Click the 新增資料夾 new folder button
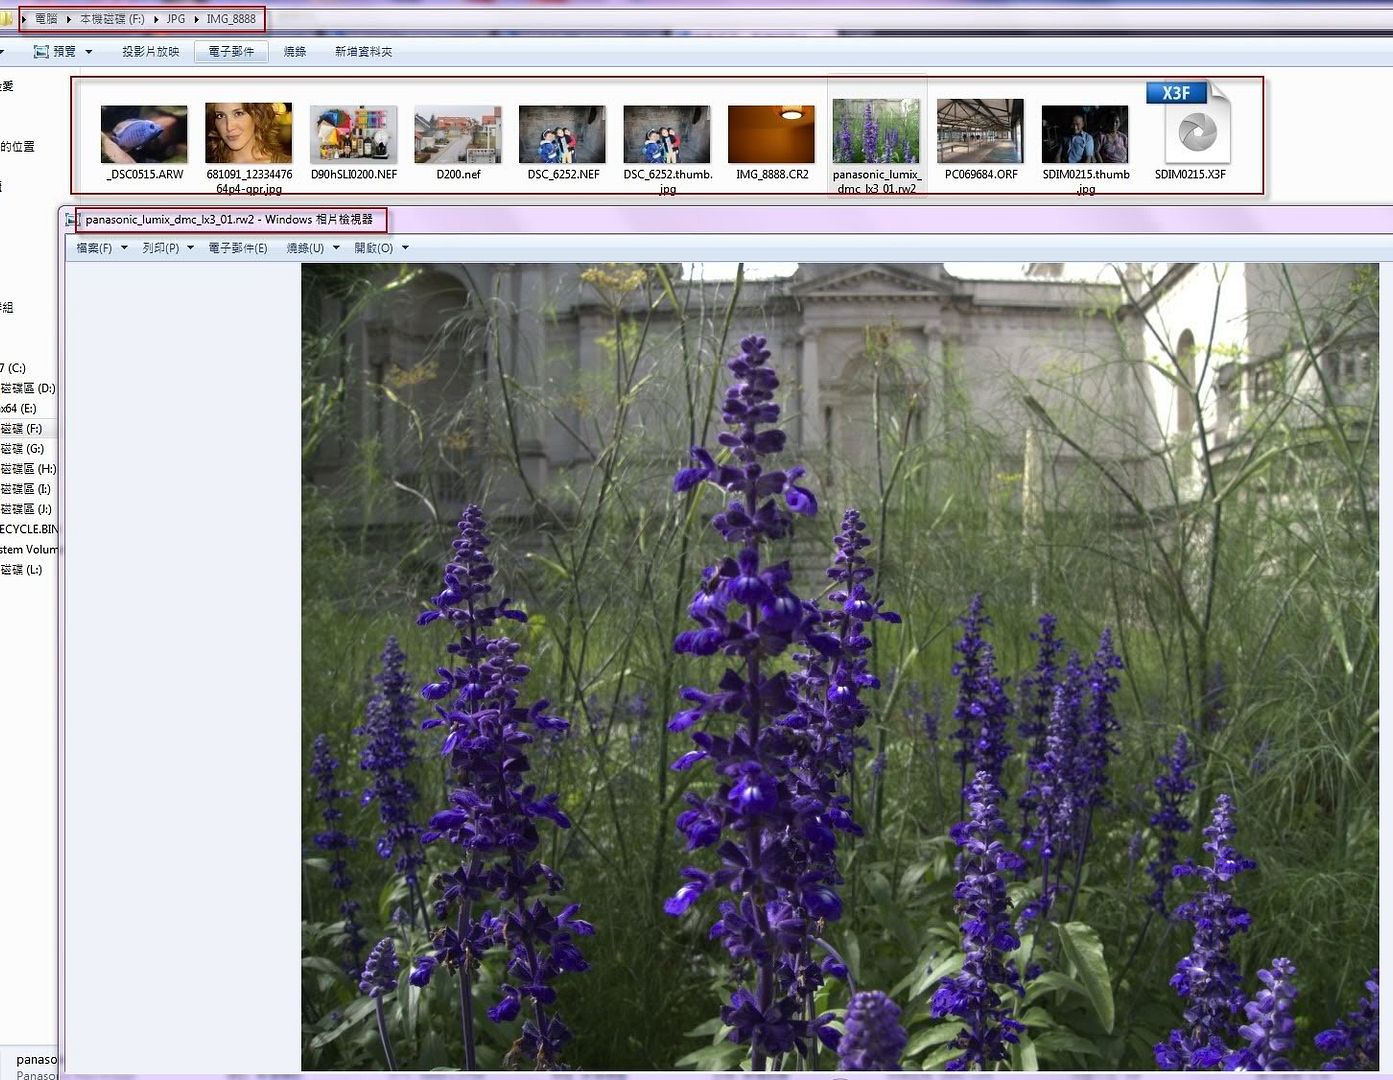Viewport: 1393px width, 1080px height. pos(363,51)
